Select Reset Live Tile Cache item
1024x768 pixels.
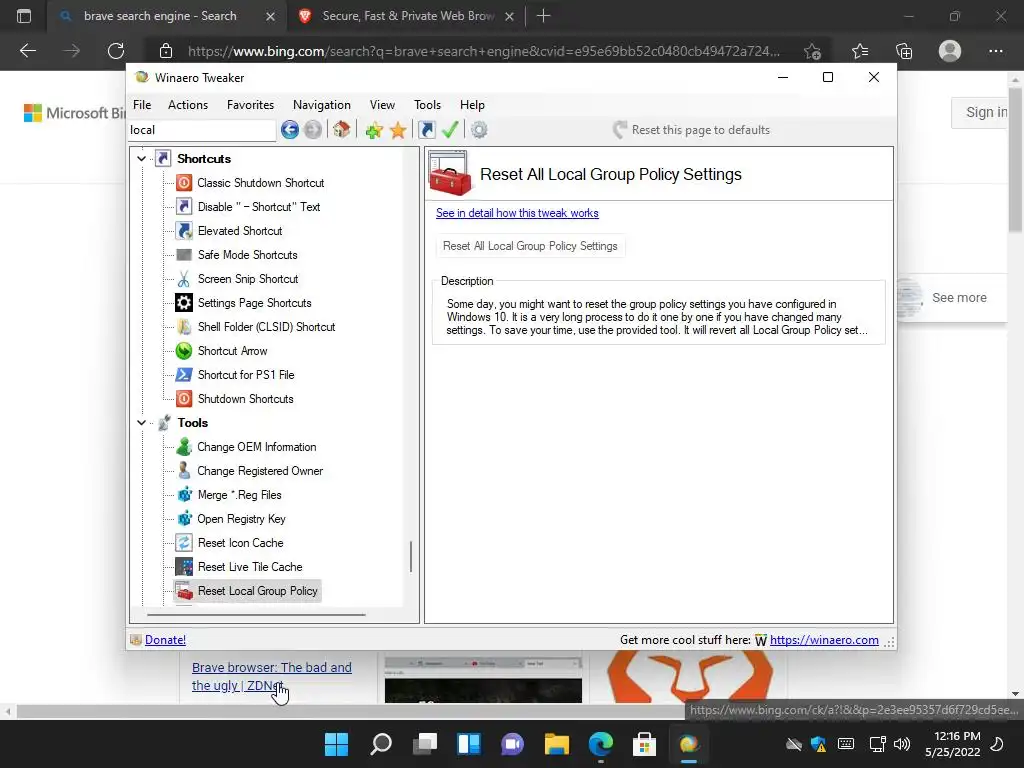point(250,567)
